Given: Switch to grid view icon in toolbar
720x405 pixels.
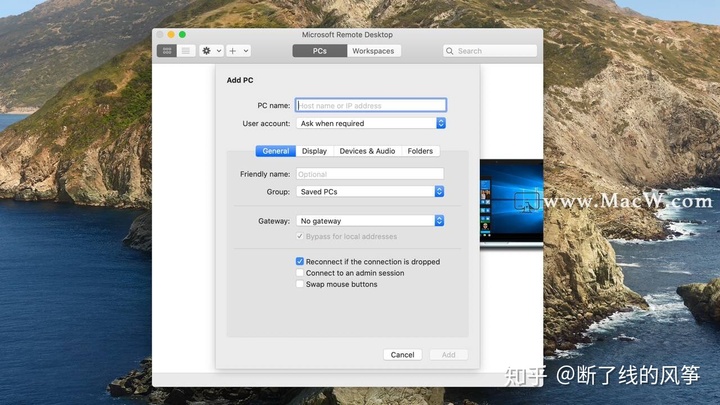Looking at the screenshot, I should [x=167, y=50].
